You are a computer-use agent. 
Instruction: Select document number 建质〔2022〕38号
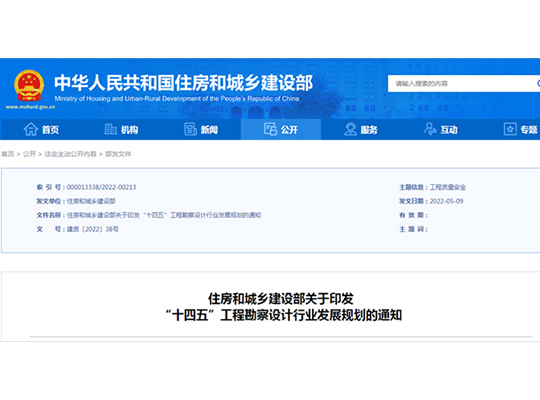(92, 229)
